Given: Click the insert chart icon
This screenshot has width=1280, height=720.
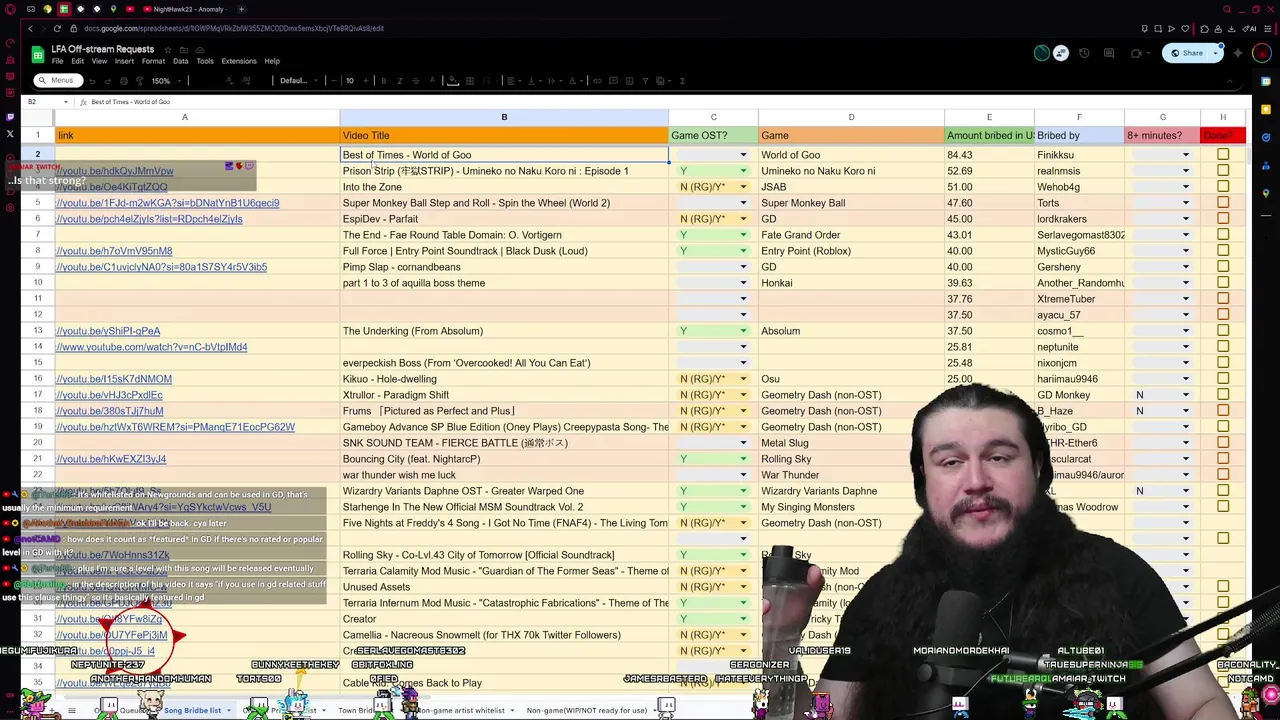Looking at the screenshot, I should coord(630,81).
